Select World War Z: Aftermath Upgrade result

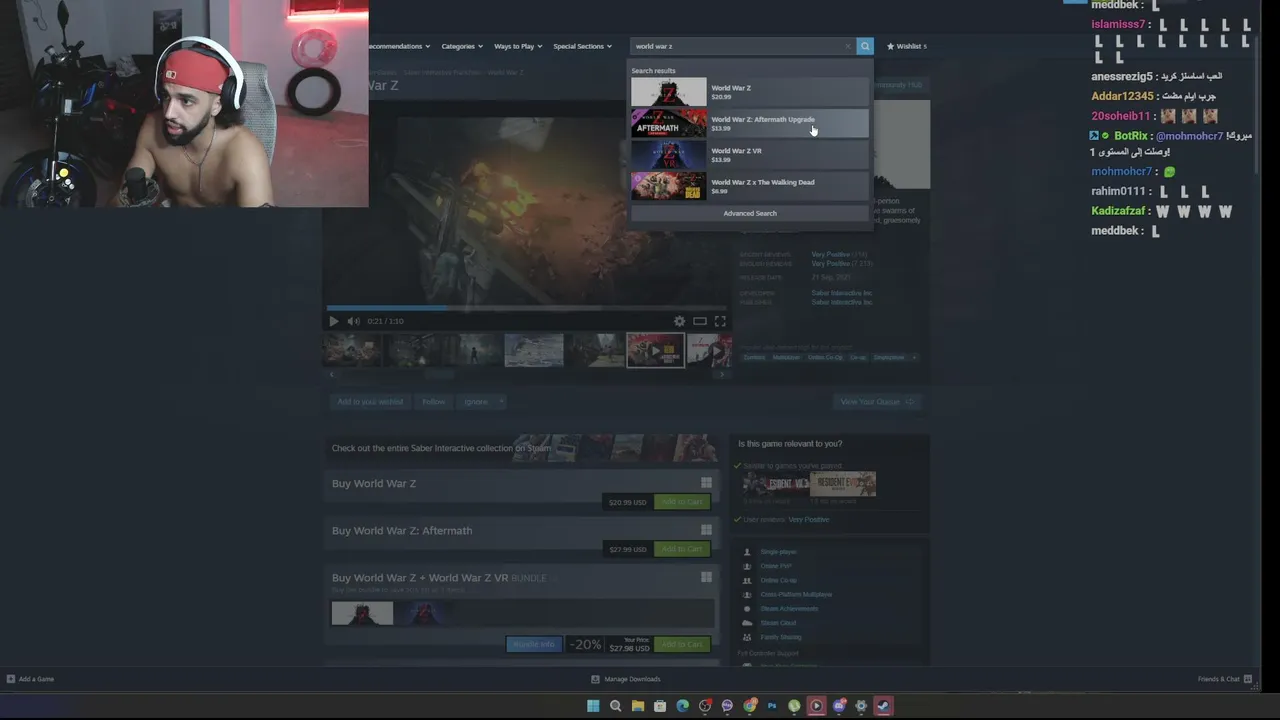(x=749, y=123)
